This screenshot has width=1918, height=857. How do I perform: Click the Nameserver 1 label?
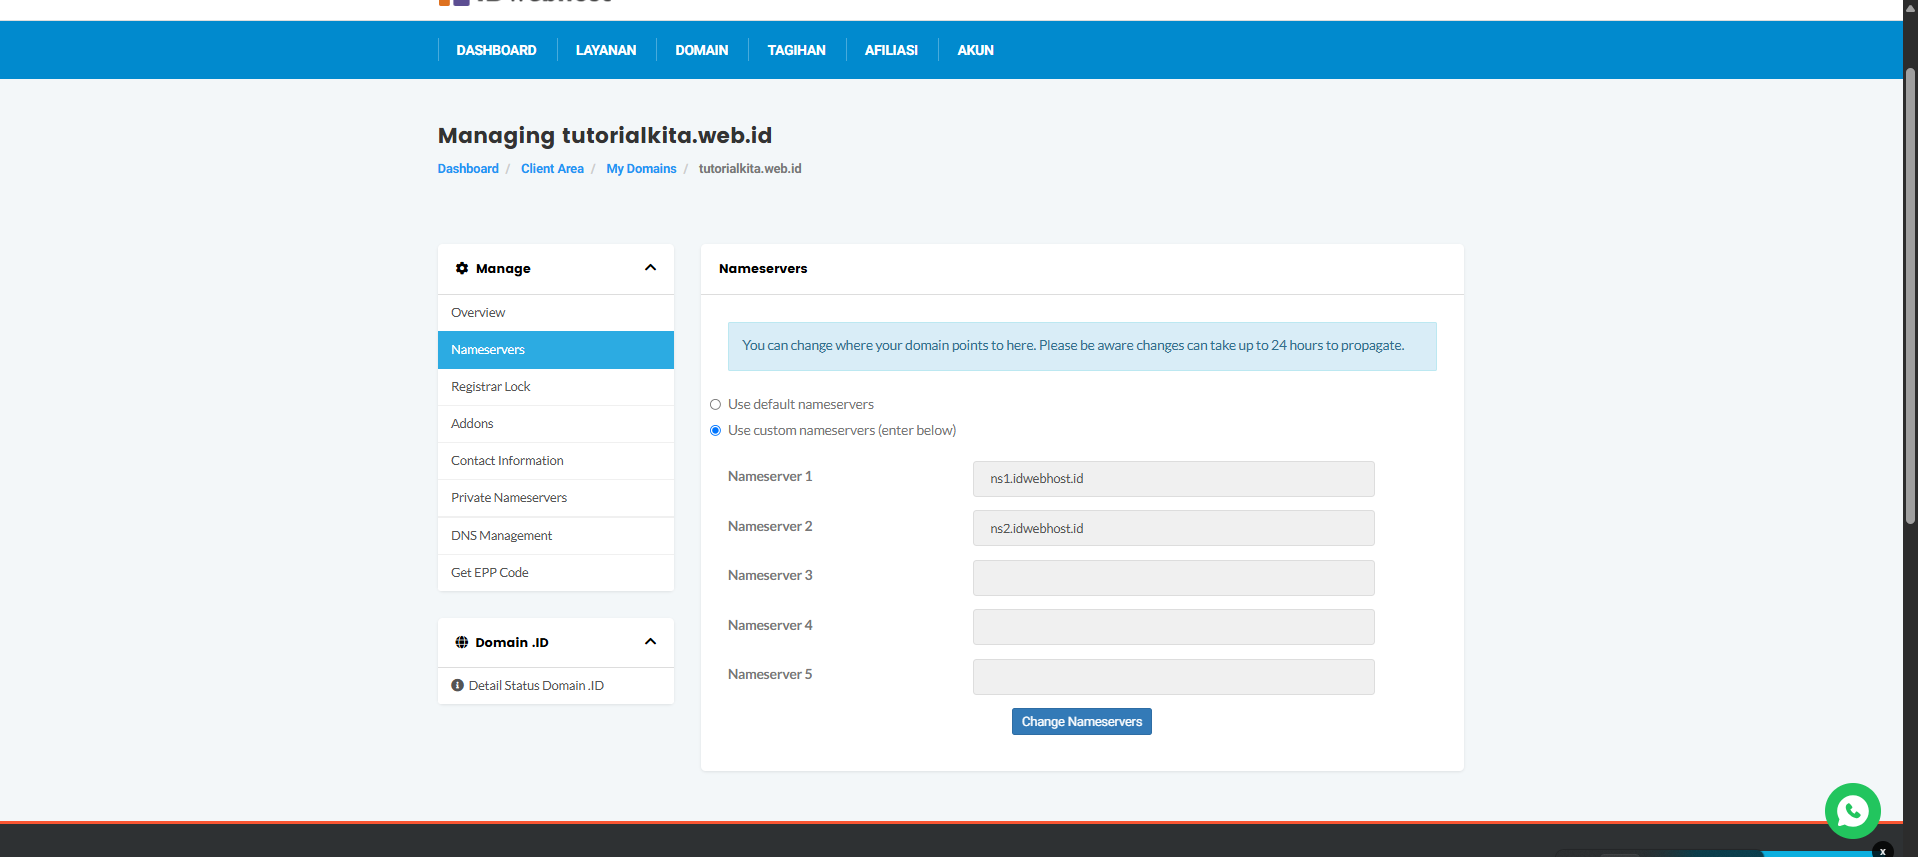[x=770, y=476]
